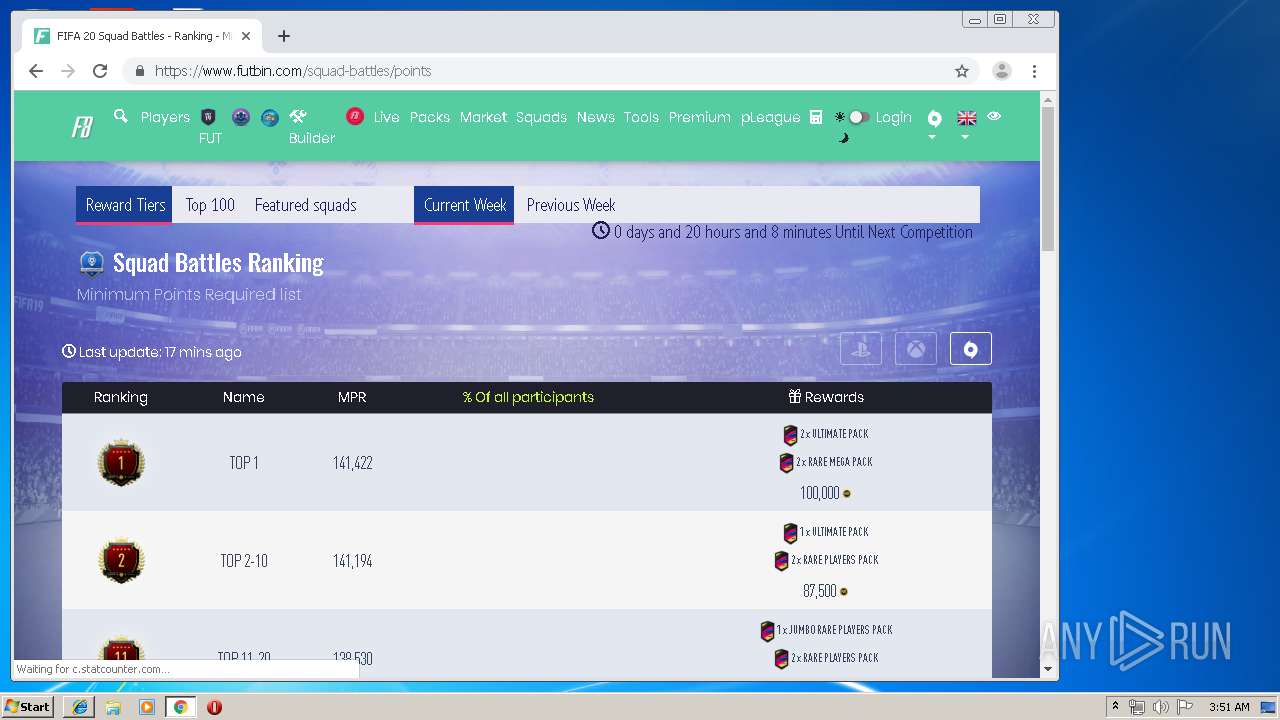Switch to the Top 100 tab
The width and height of the screenshot is (1280, 720).
point(210,205)
